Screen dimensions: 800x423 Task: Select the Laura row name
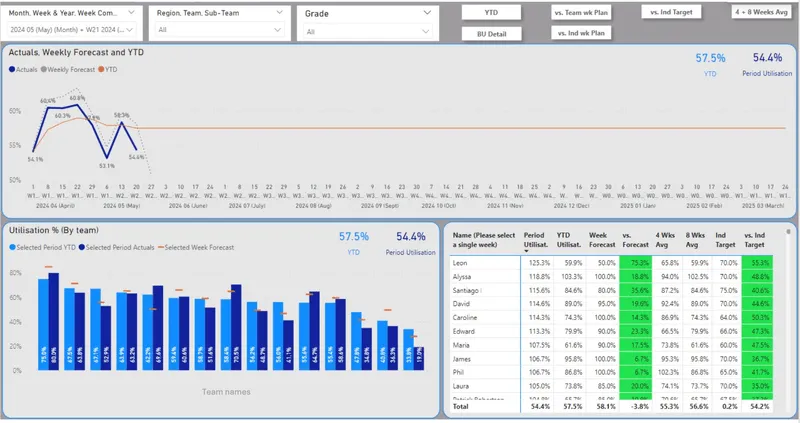(460, 386)
